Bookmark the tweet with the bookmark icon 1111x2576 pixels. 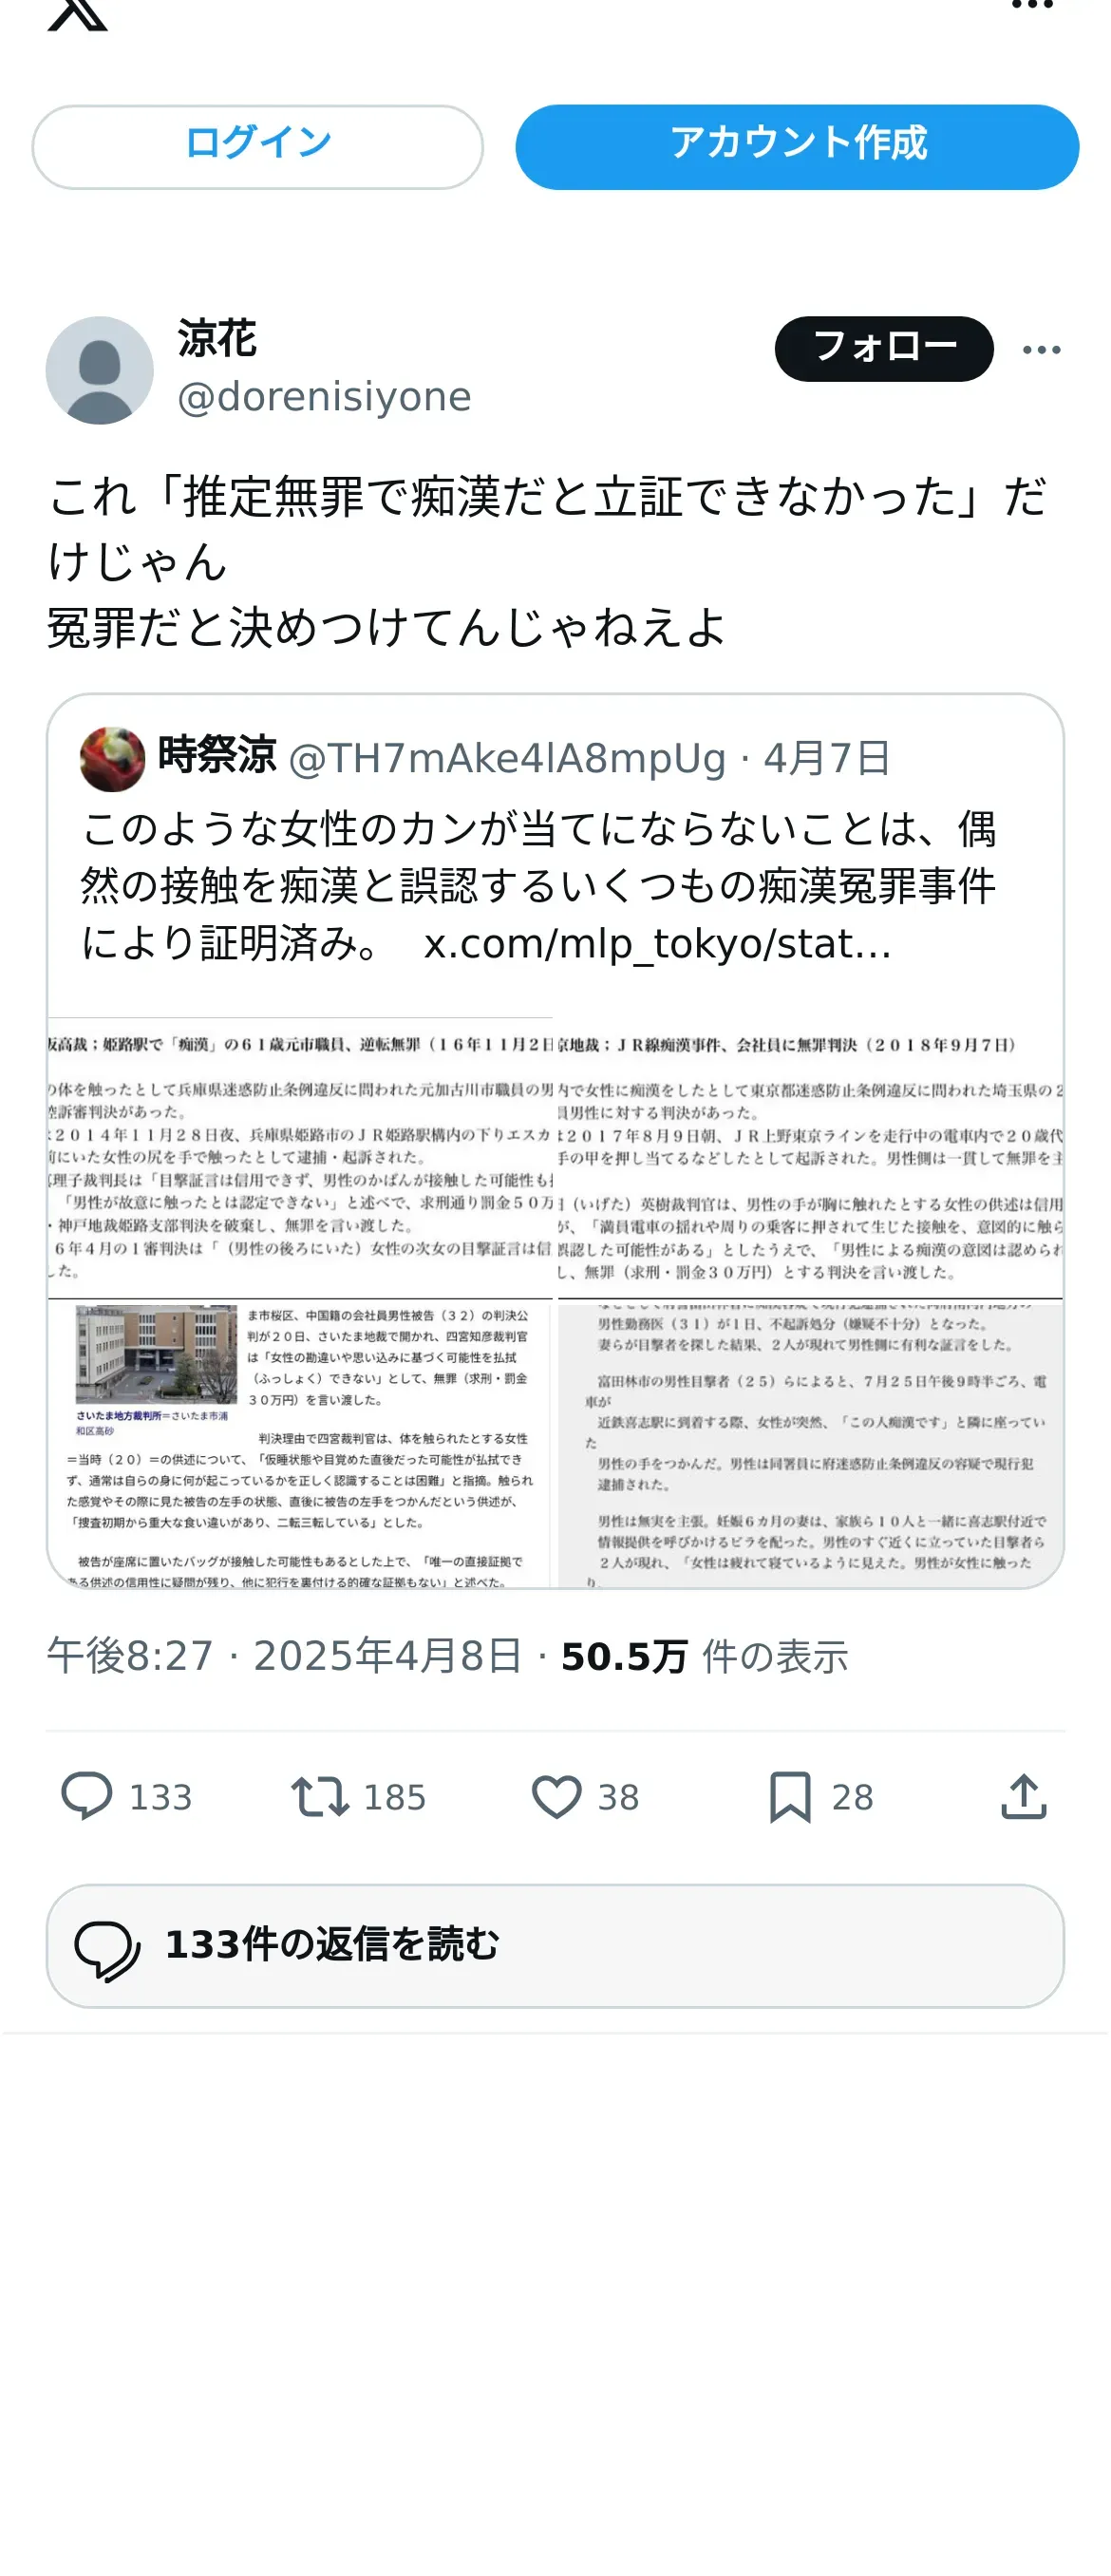tap(790, 1797)
